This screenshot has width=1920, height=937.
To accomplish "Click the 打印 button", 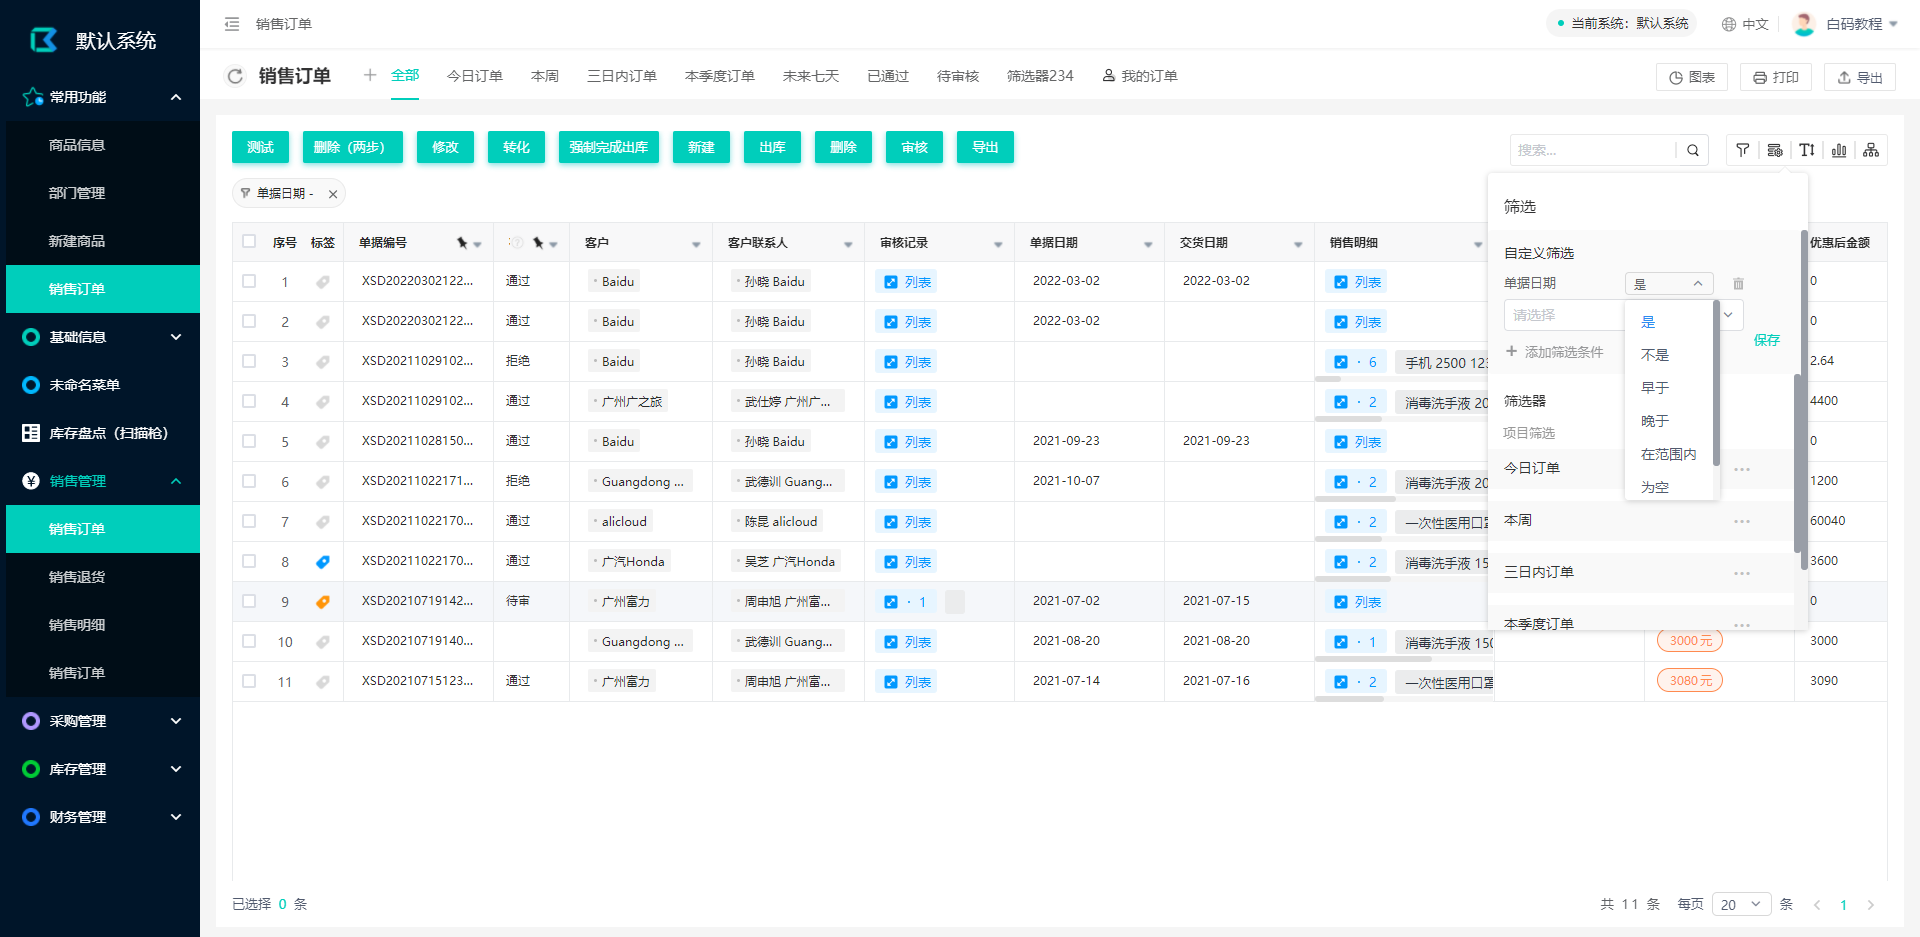I will 1775,77.
